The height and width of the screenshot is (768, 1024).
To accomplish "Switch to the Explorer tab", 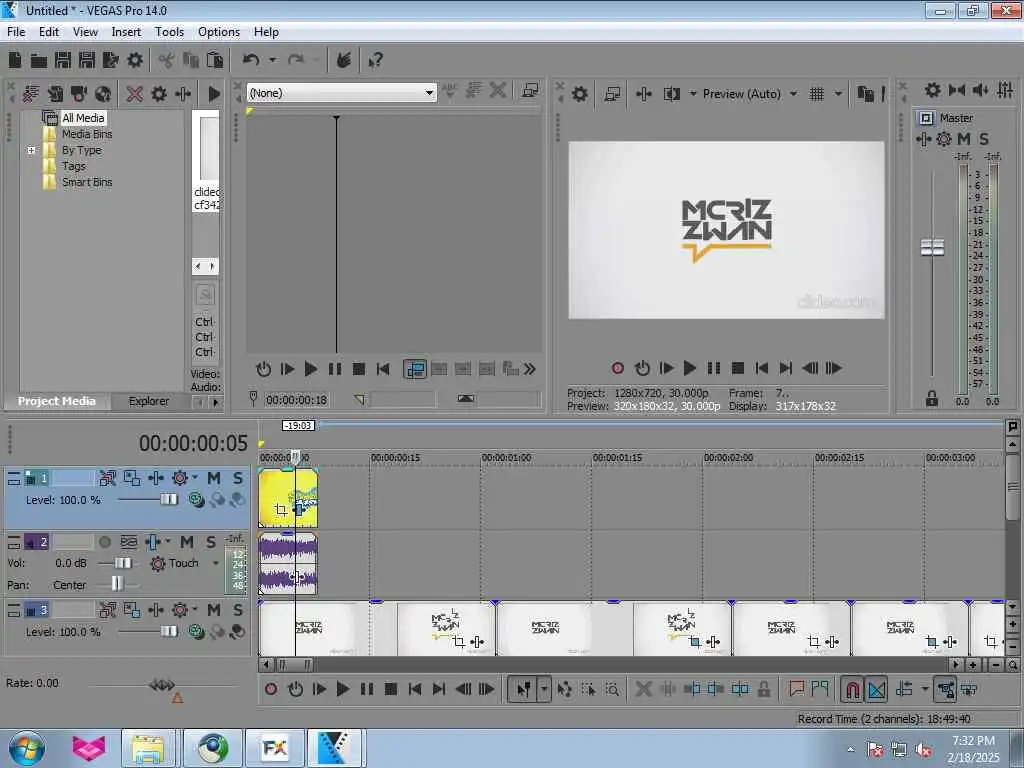I will click(x=148, y=401).
